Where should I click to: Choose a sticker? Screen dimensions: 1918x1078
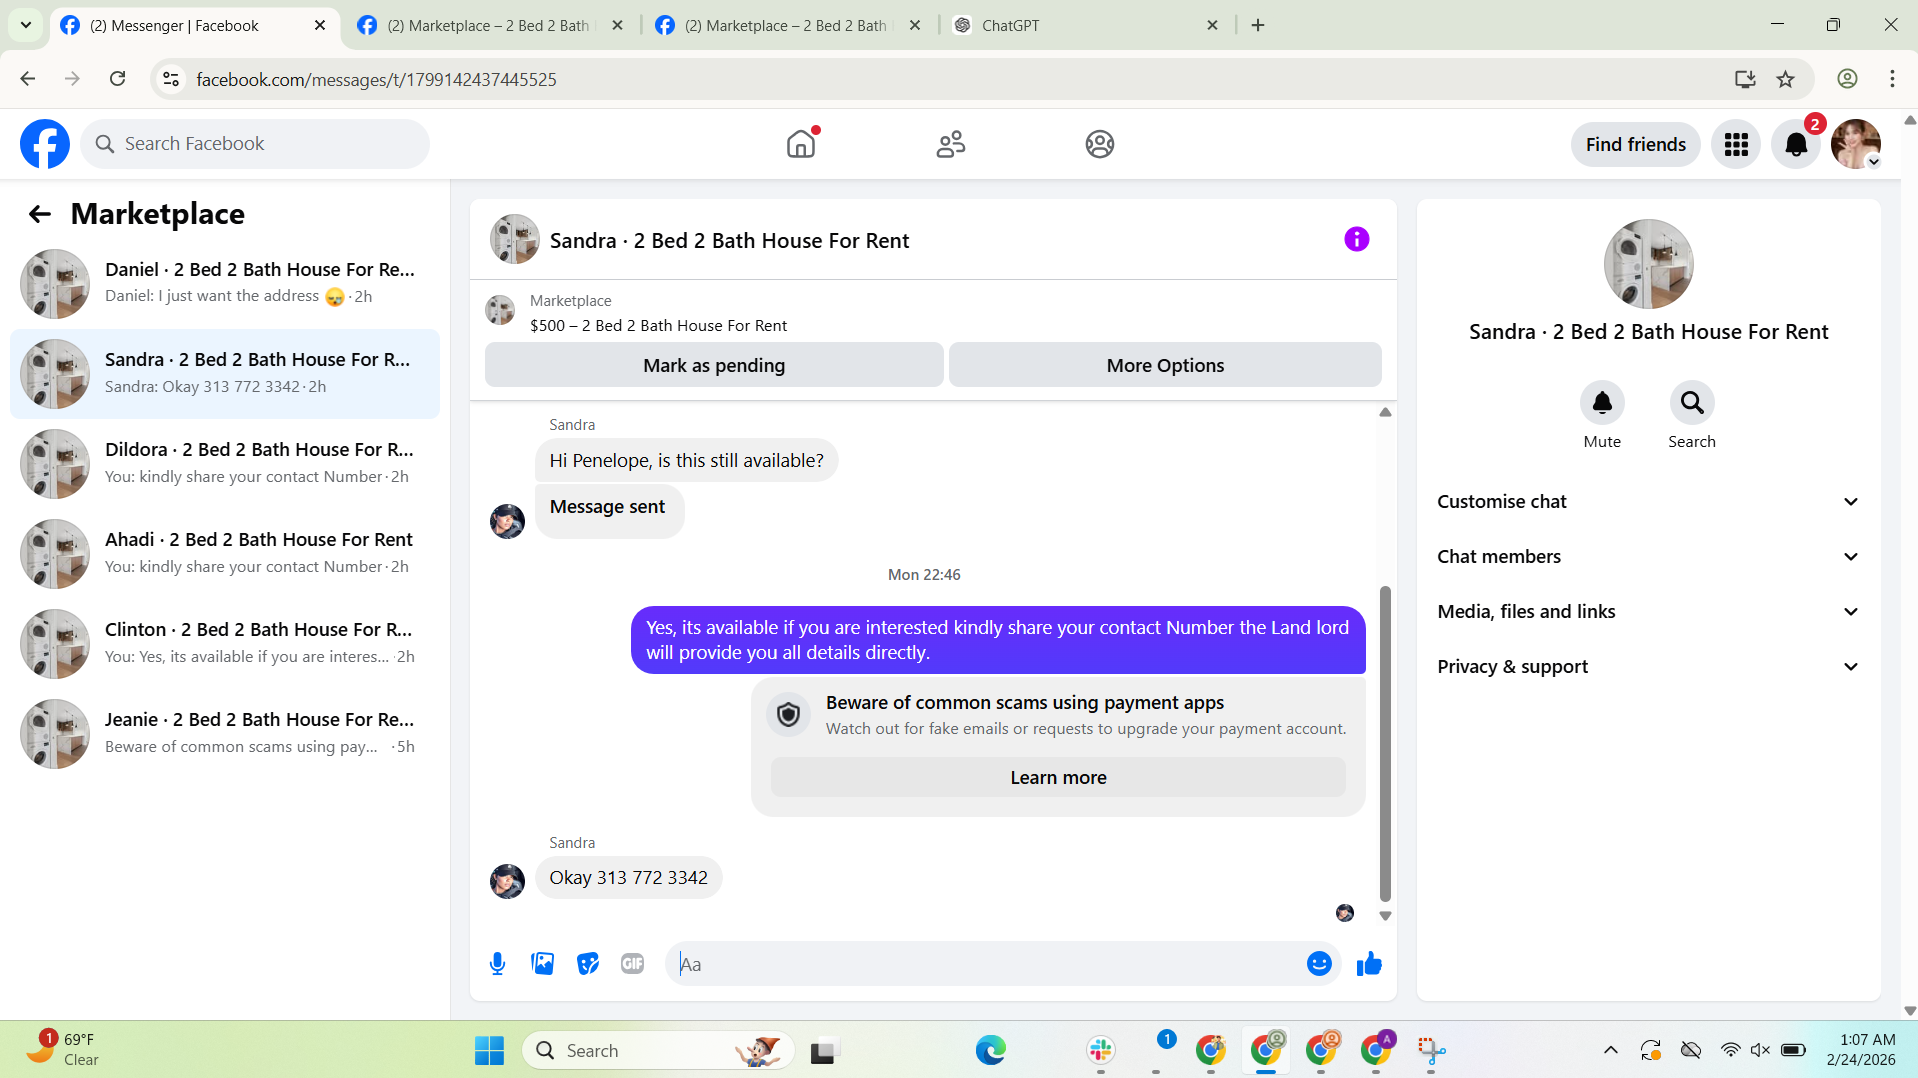pos(588,964)
